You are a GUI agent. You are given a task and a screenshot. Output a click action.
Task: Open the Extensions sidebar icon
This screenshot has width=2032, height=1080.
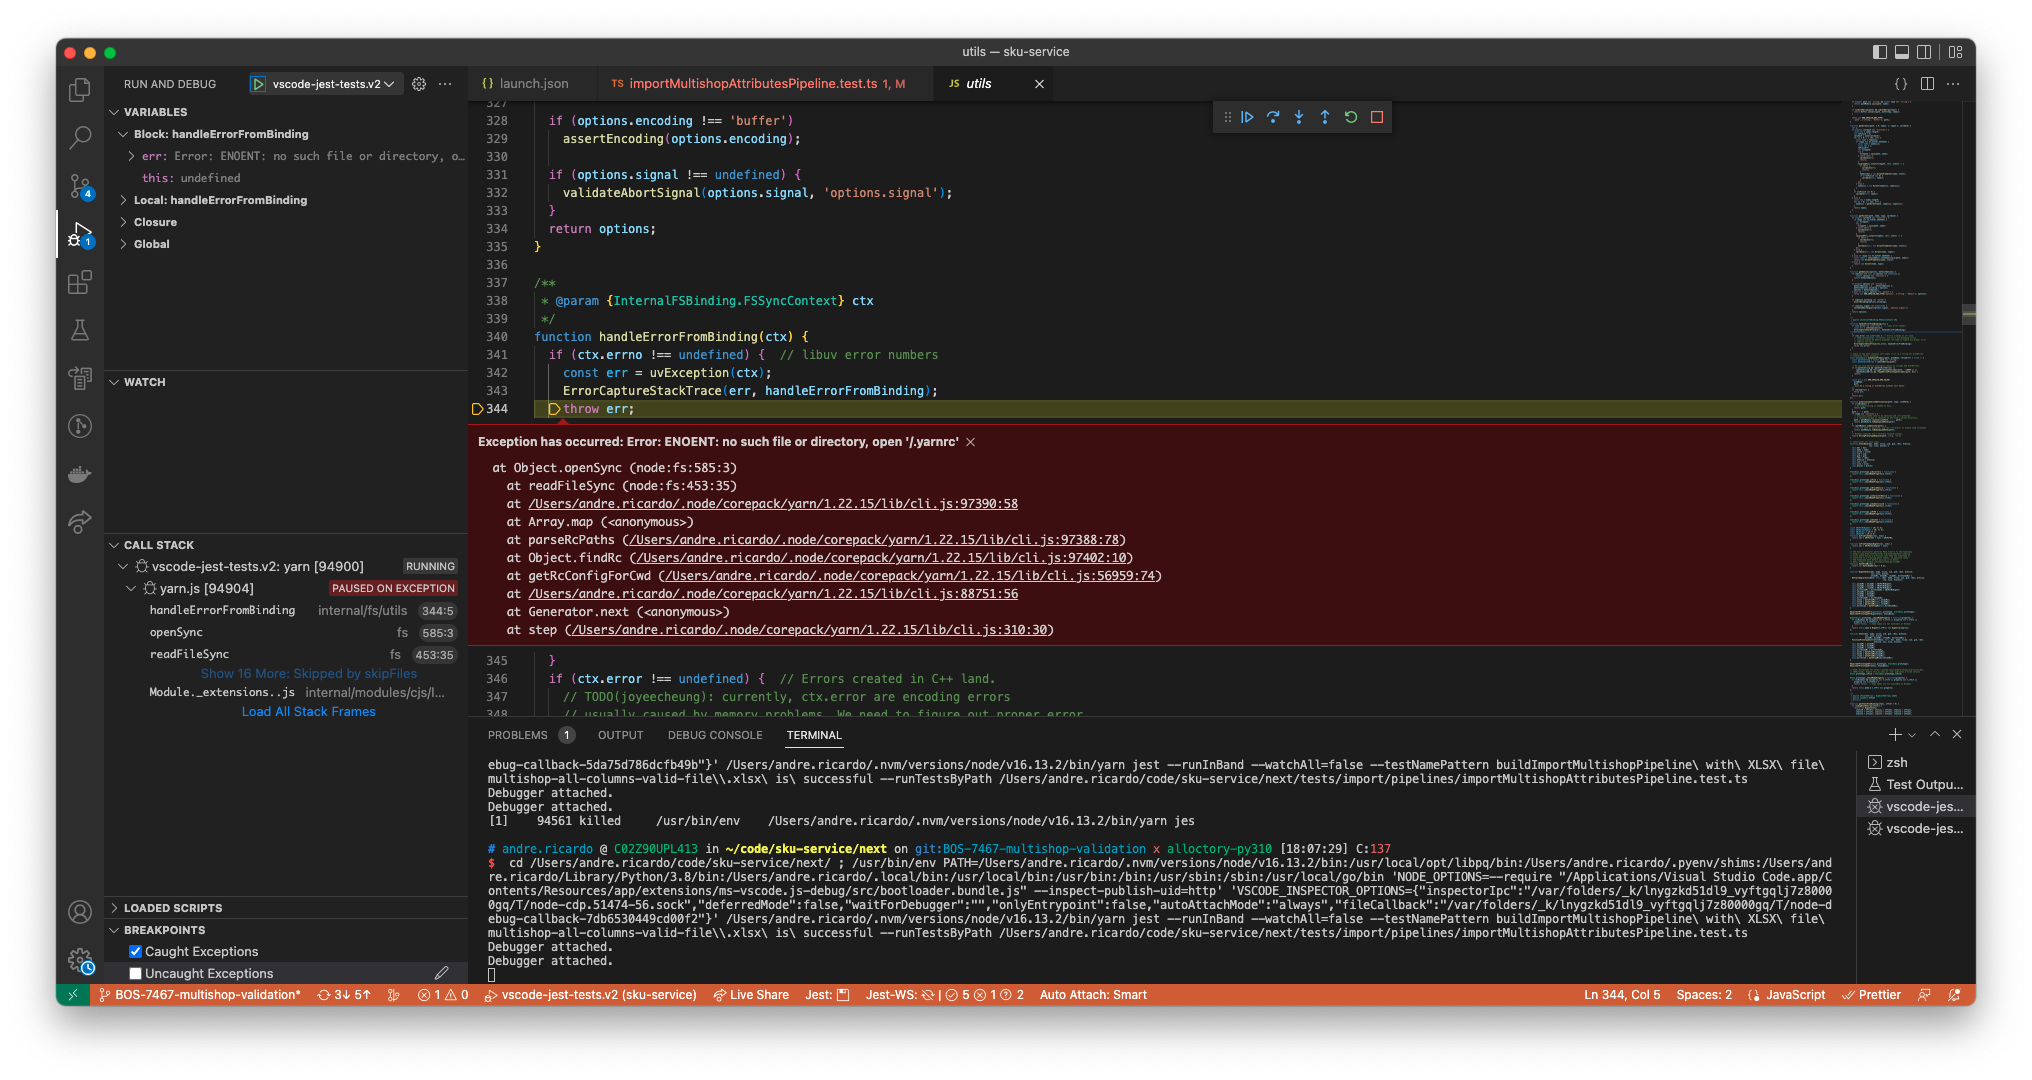point(80,283)
